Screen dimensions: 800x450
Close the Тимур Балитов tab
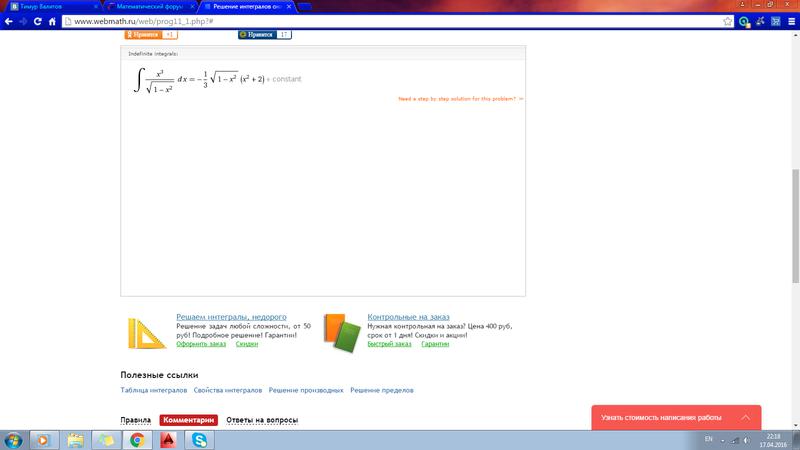pos(96,7)
